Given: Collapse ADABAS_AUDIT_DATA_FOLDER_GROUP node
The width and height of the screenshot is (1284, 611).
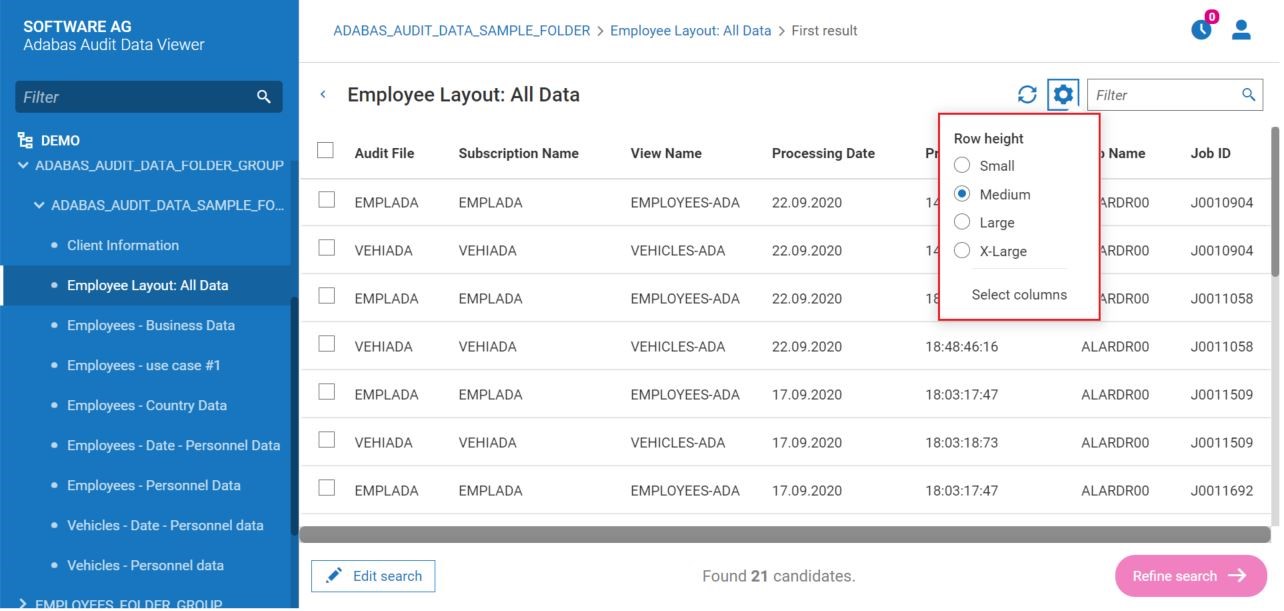Looking at the screenshot, I should point(23,165).
